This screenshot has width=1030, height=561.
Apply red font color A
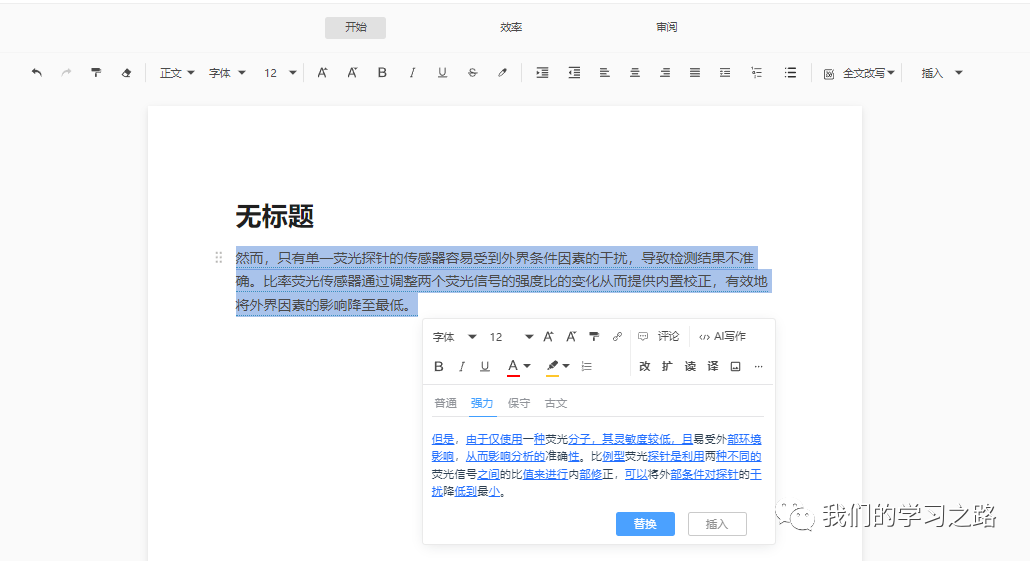(x=513, y=367)
